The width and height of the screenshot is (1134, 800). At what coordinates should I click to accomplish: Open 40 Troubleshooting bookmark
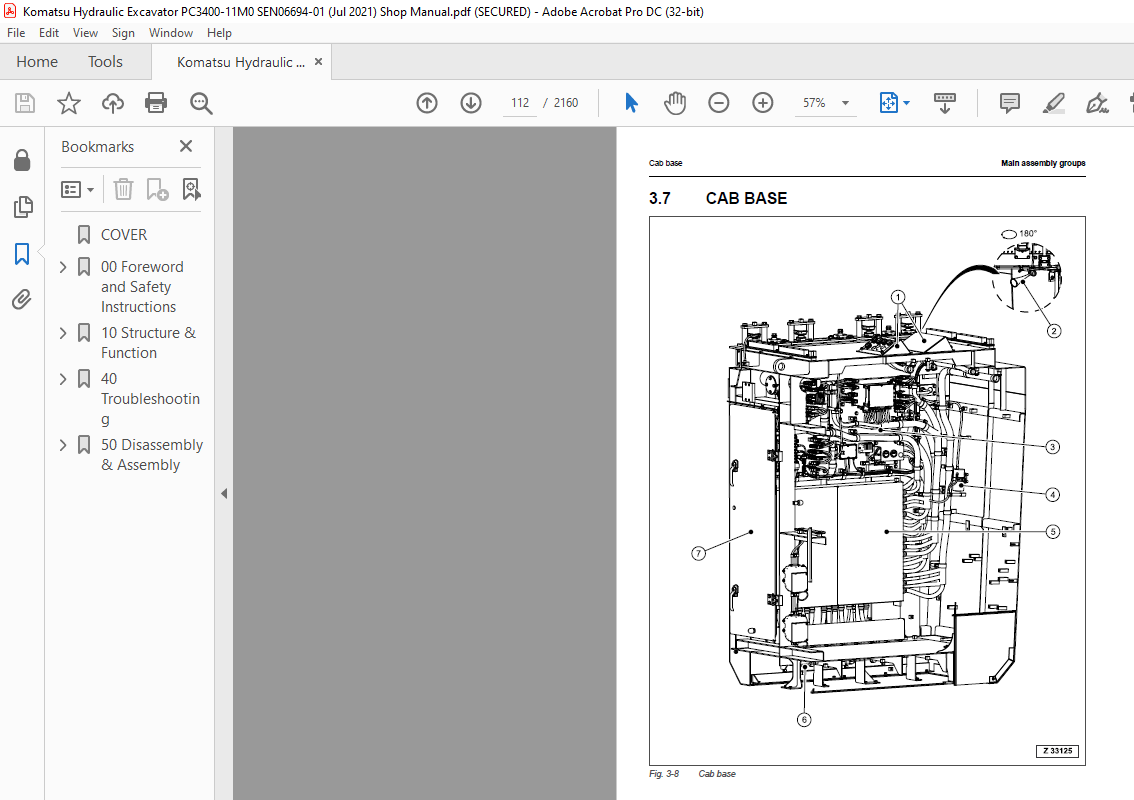150,399
